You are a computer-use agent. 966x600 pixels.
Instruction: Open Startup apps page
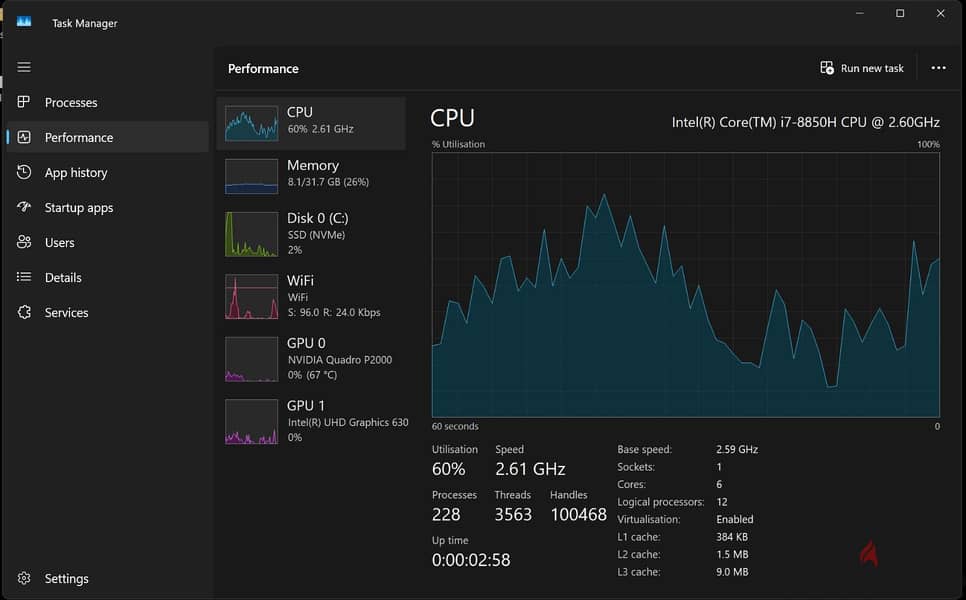point(108,208)
